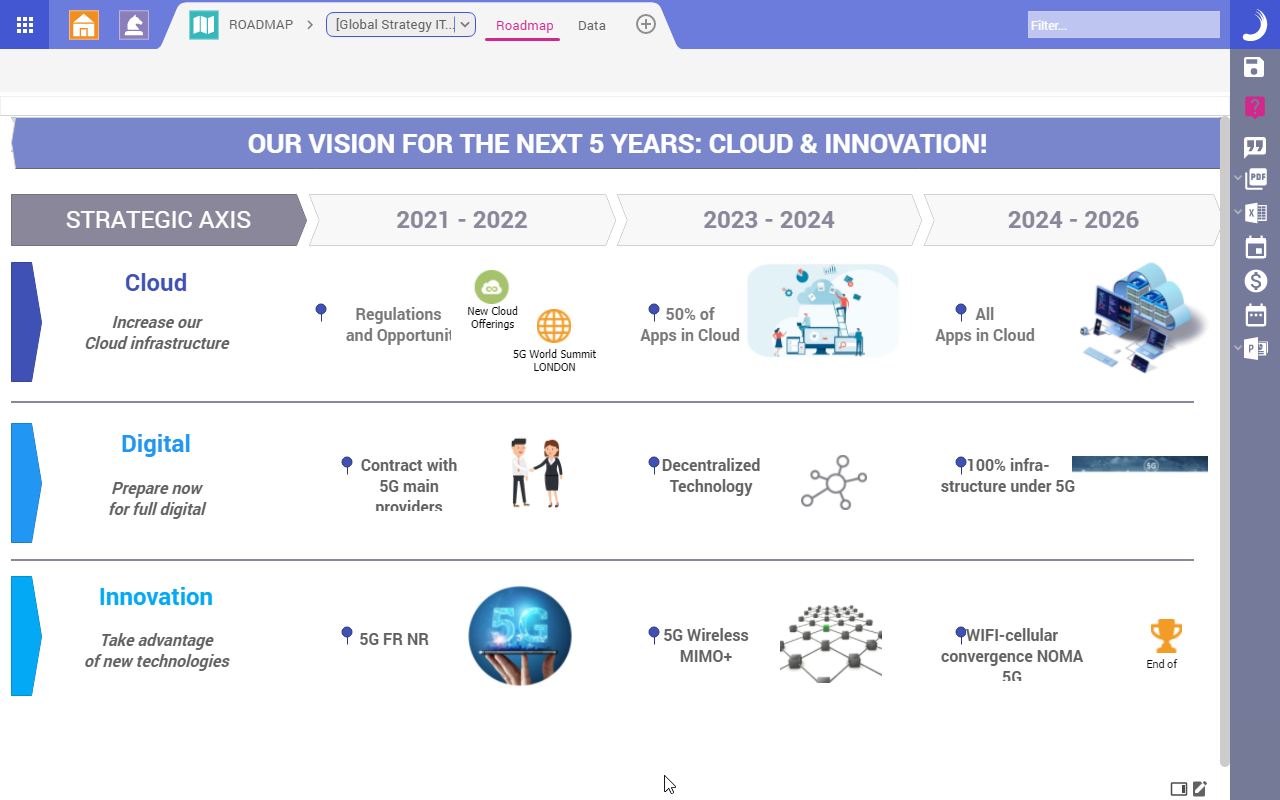The height and width of the screenshot is (800, 1280).
Task: Go to the orange Home icon
Action: pyautogui.click(x=84, y=25)
